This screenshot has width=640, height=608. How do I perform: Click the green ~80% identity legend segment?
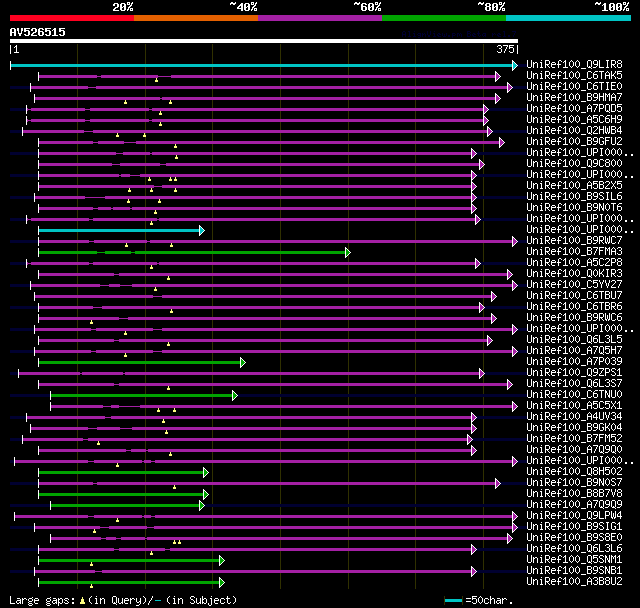[x=444, y=18]
